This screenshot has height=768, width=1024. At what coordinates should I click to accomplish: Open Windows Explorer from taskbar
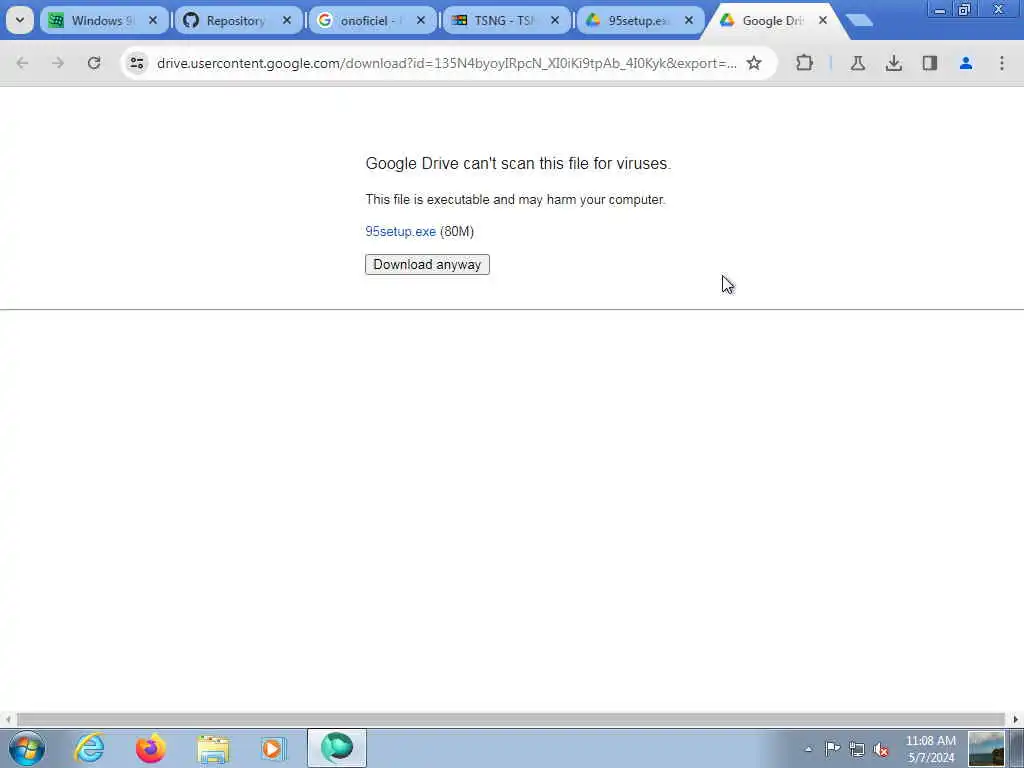(213, 748)
